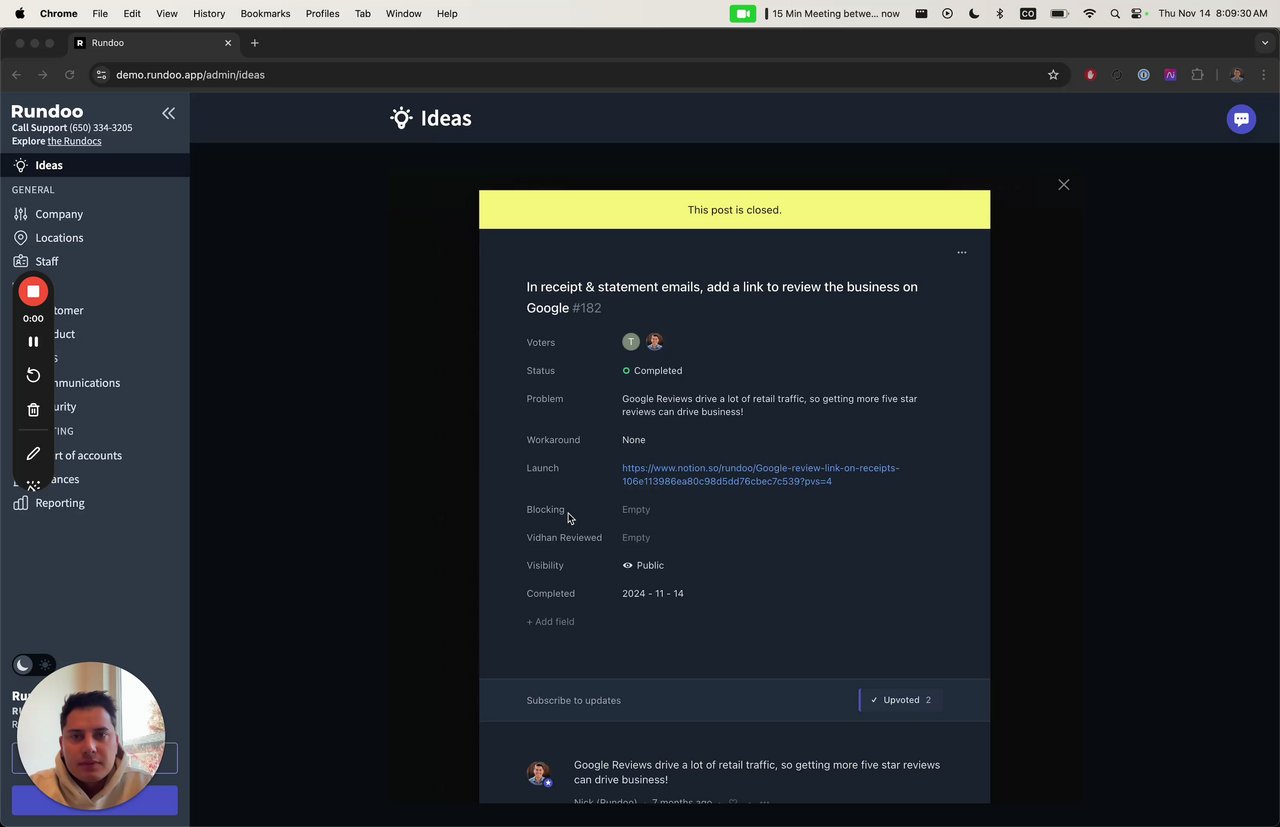Open the Bookmarks menu
The width and height of the screenshot is (1280, 827).
click(265, 14)
